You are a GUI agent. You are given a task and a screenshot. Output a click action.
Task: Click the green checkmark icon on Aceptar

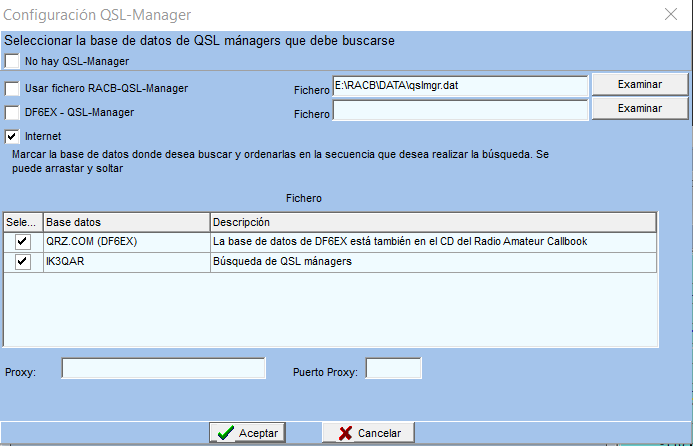coord(226,433)
